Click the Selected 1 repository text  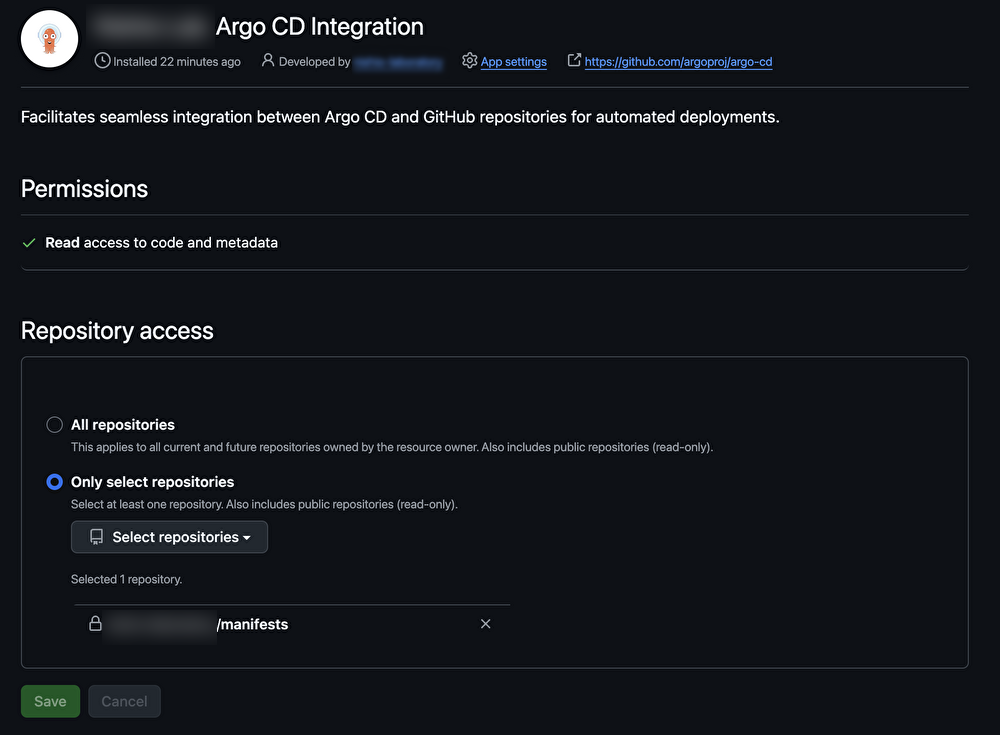click(x=126, y=579)
